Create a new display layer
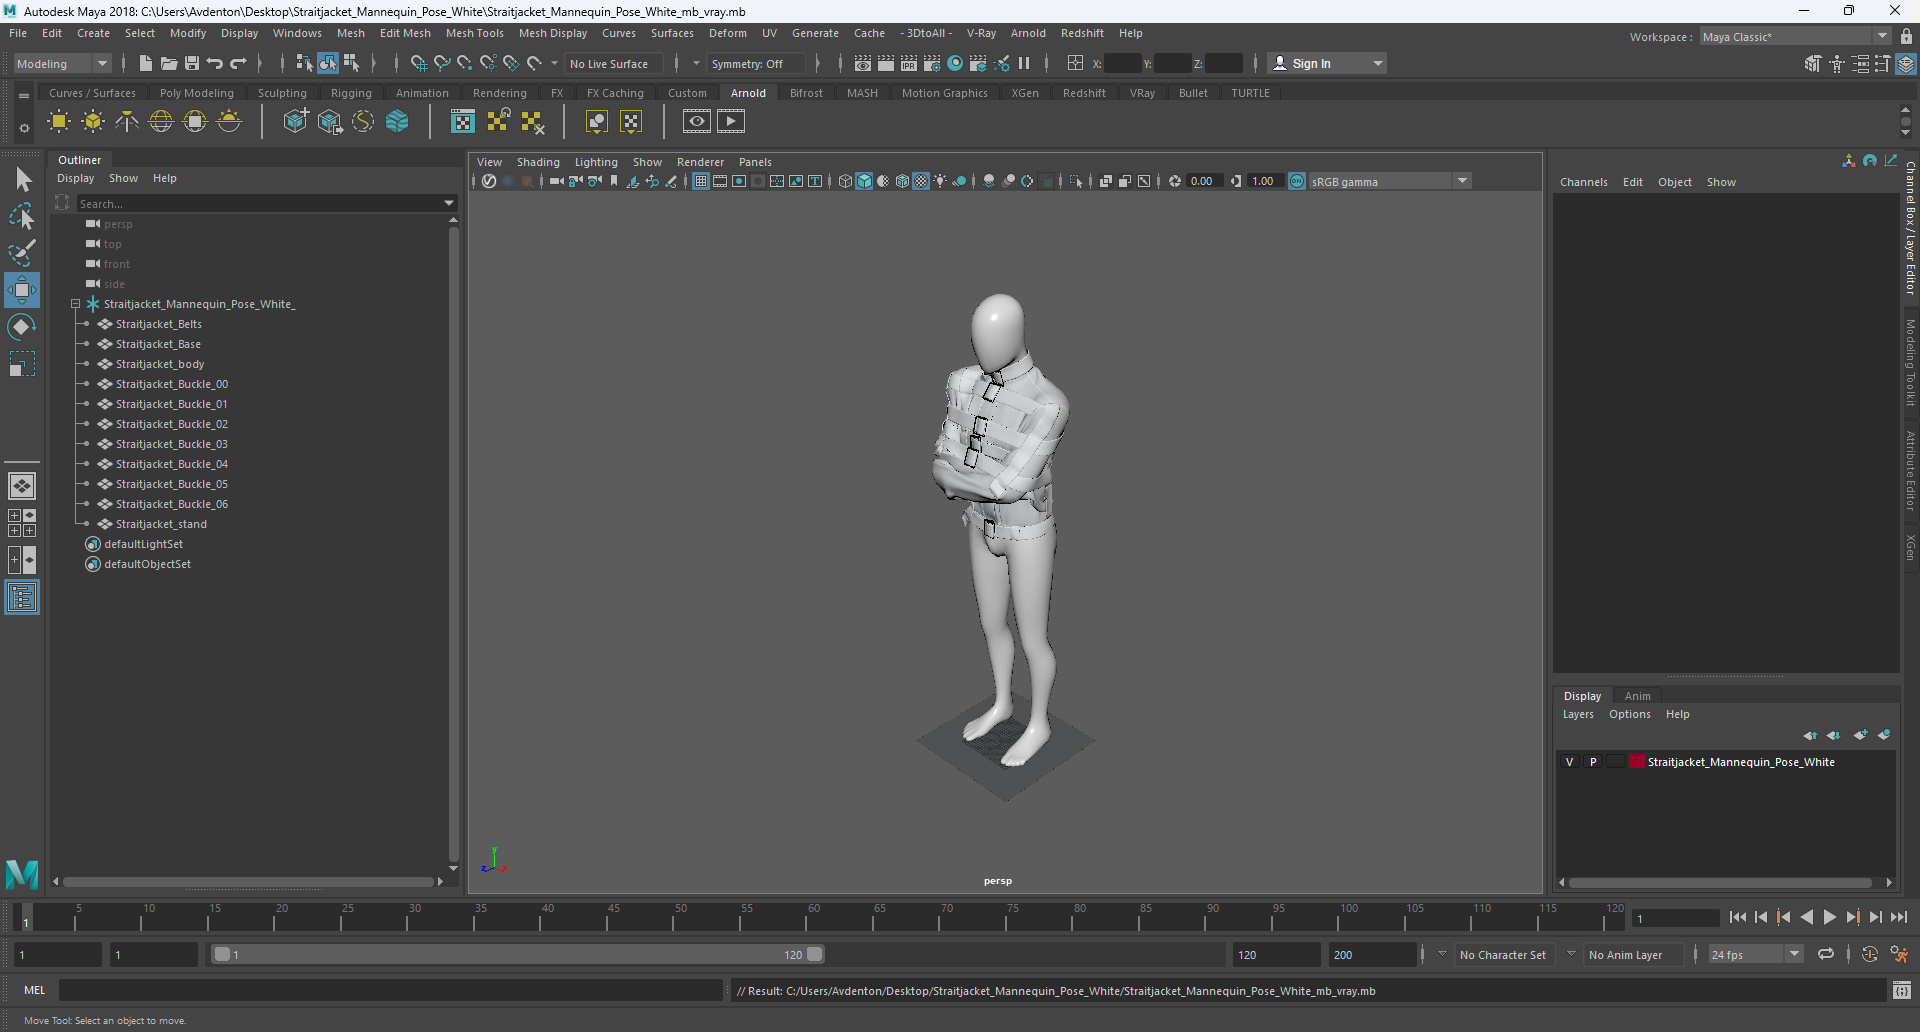The height and width of the screenshot is (1032, 1920). 1860,735
